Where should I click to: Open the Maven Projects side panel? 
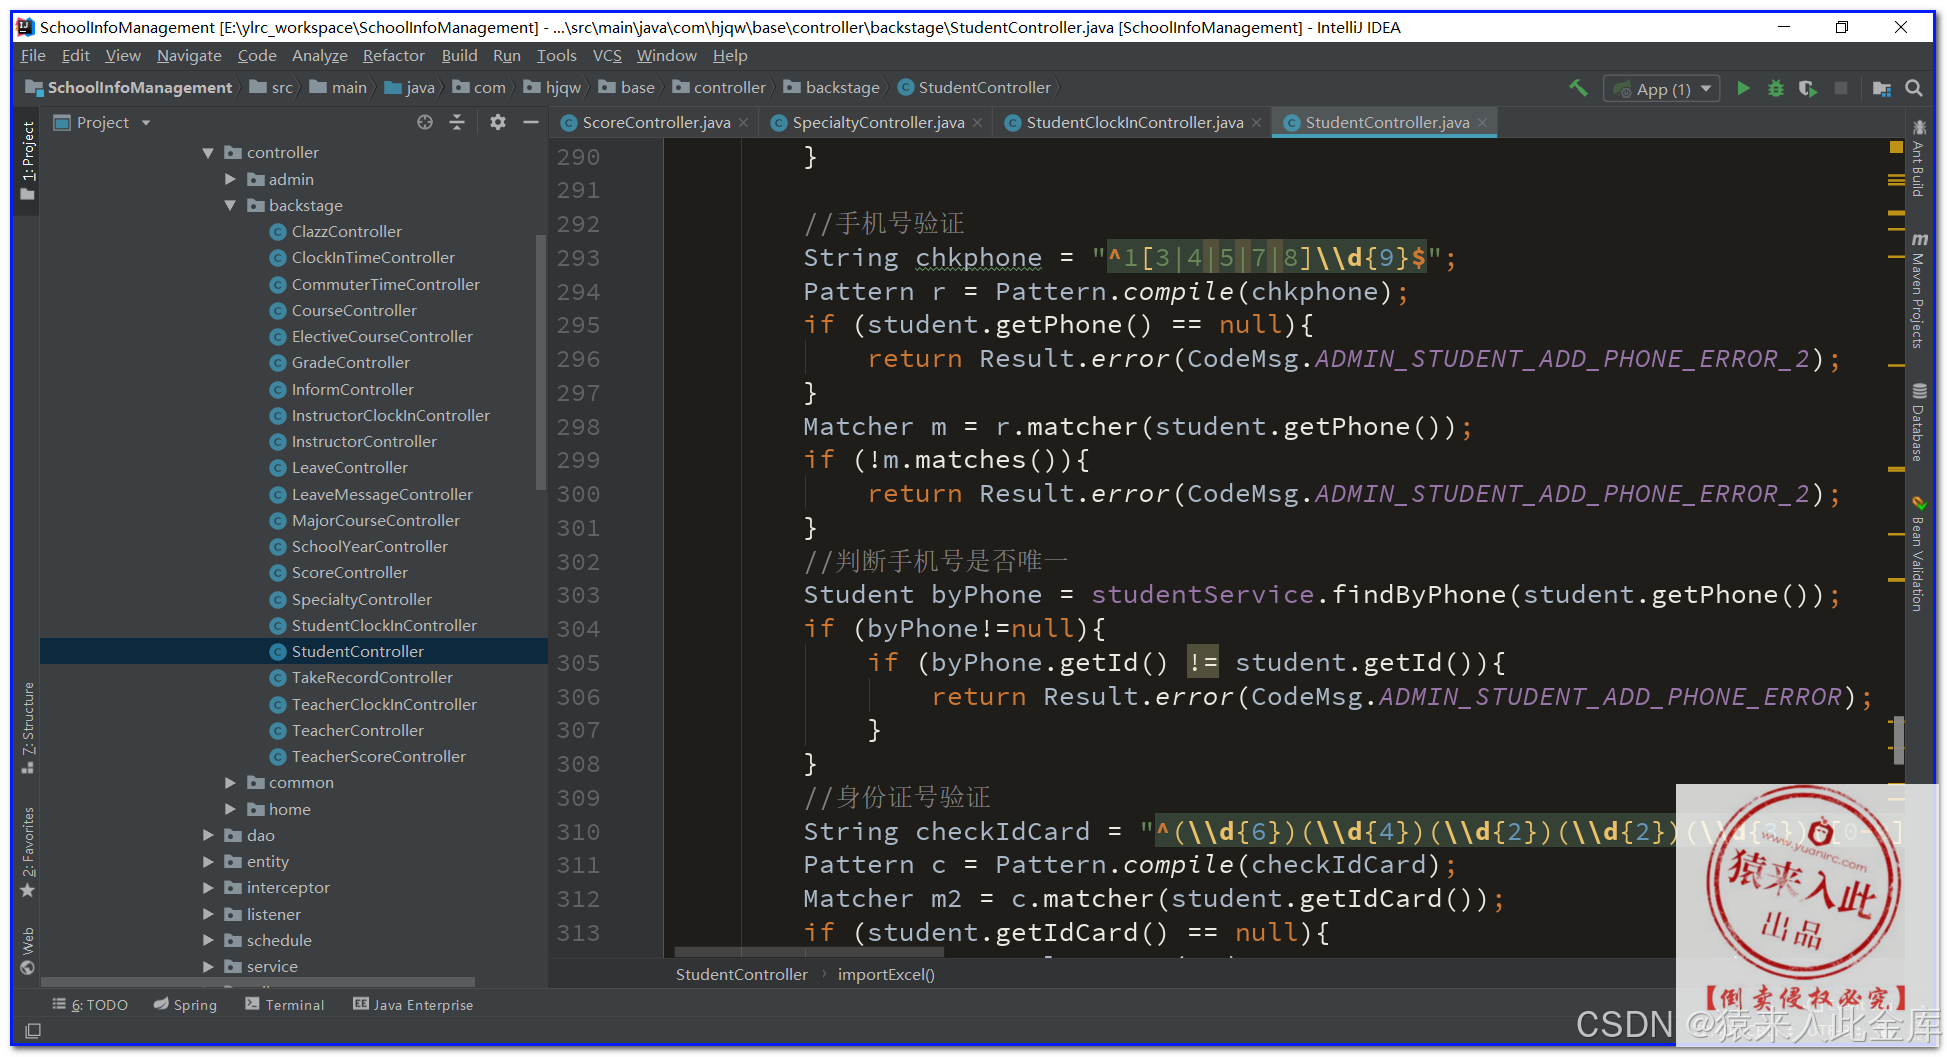[1918, 290]
